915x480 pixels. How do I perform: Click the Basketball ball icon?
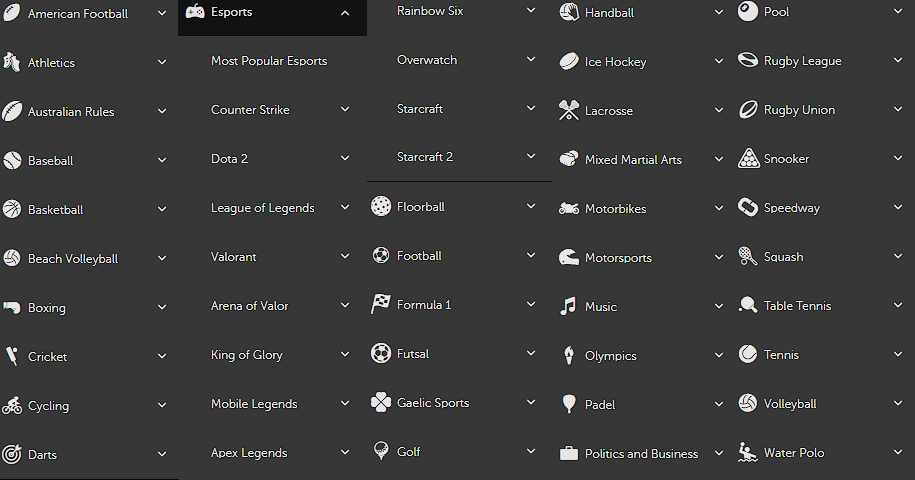pos(12,209)
